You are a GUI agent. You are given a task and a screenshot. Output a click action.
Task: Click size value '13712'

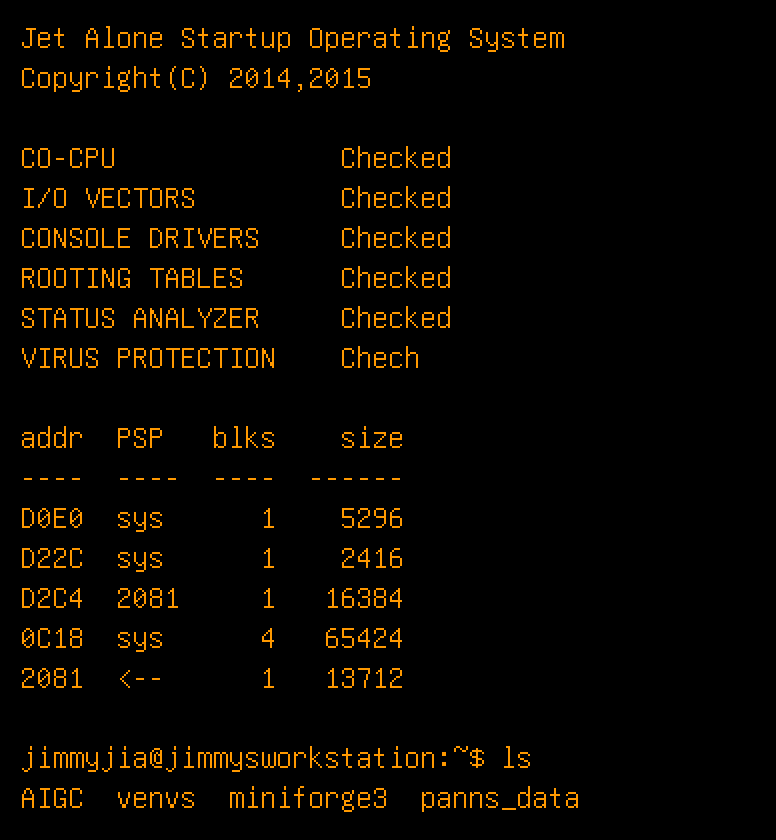point(364,679)
